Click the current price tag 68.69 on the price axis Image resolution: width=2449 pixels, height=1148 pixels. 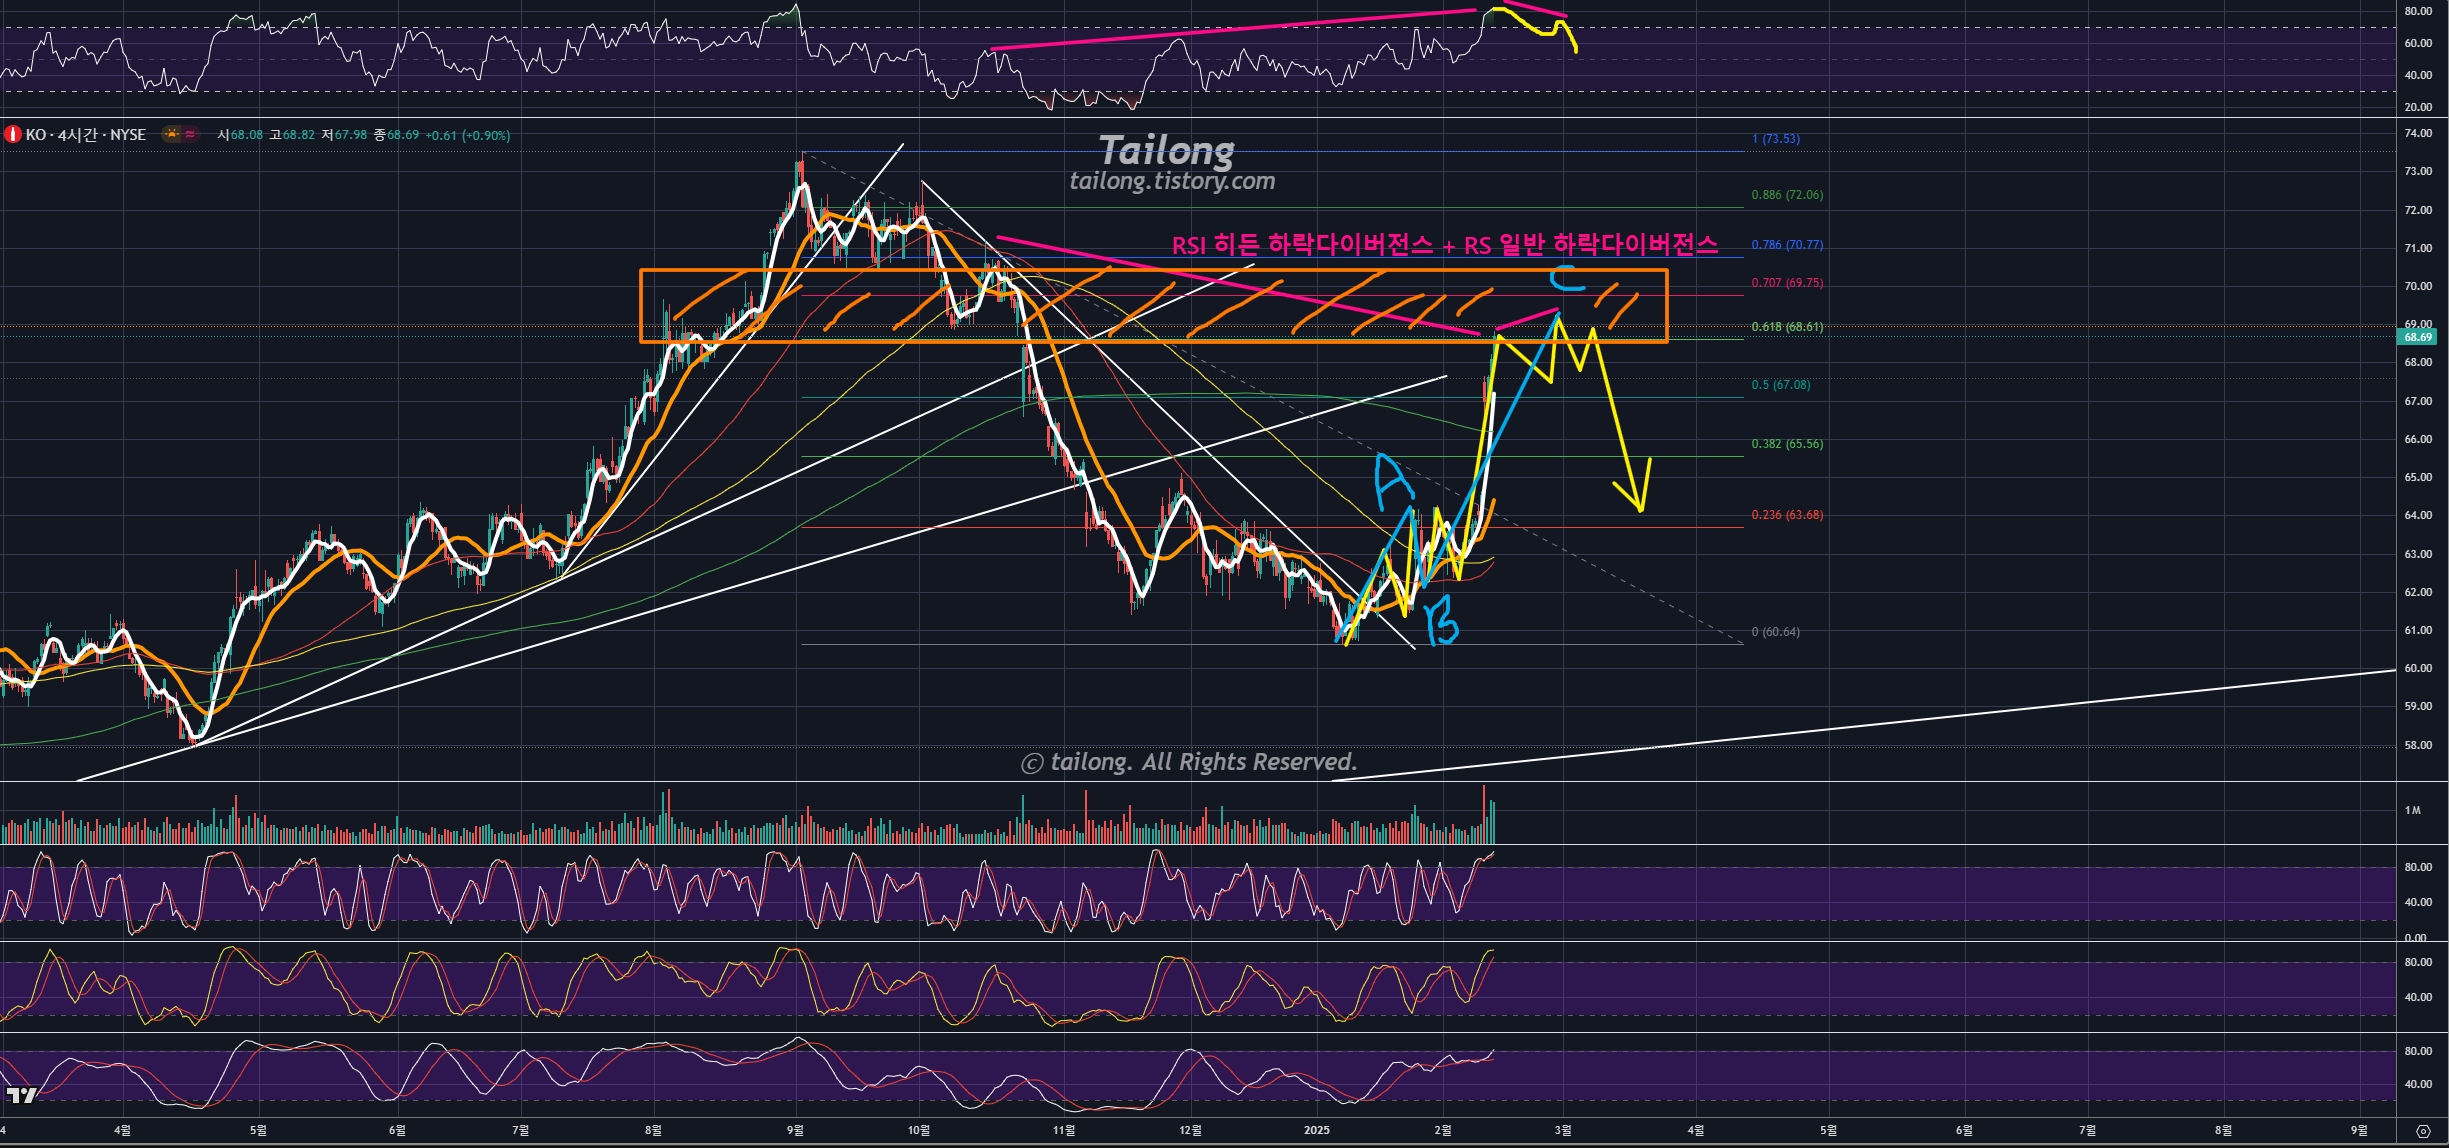(2417, 337)
